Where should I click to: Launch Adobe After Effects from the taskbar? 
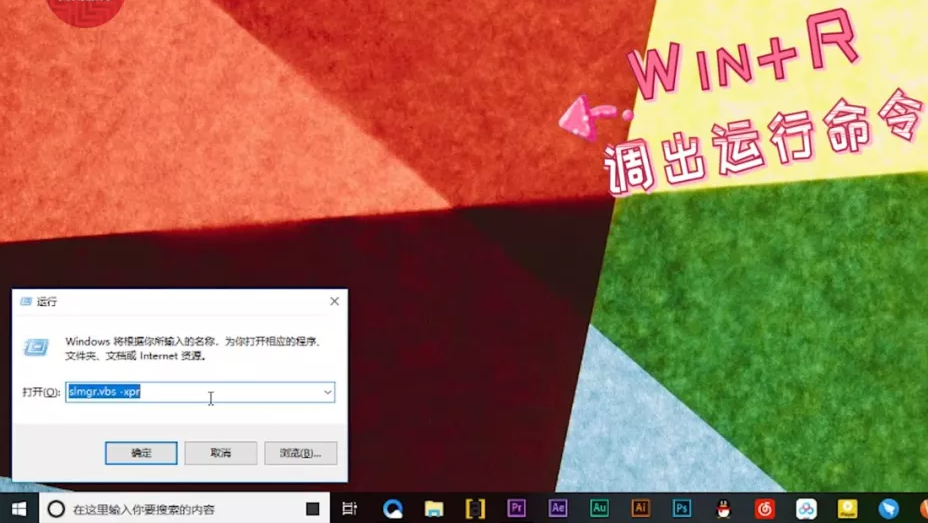(x=558, y=508)
